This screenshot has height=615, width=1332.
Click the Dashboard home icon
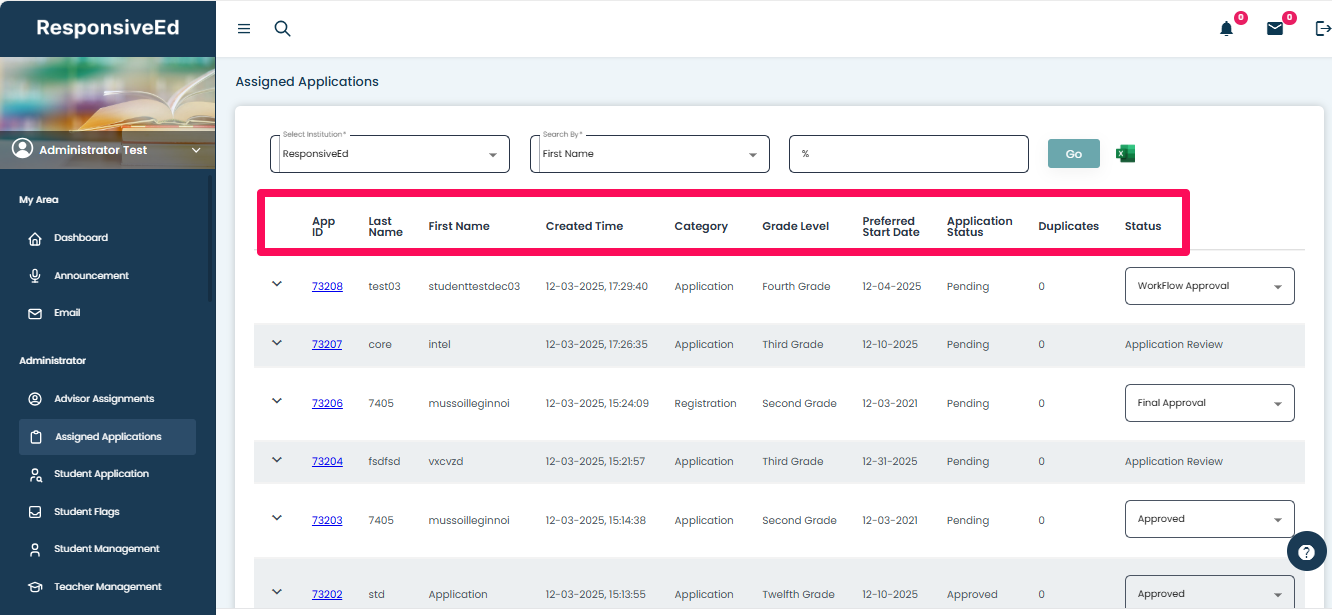[x=35, y=239]
